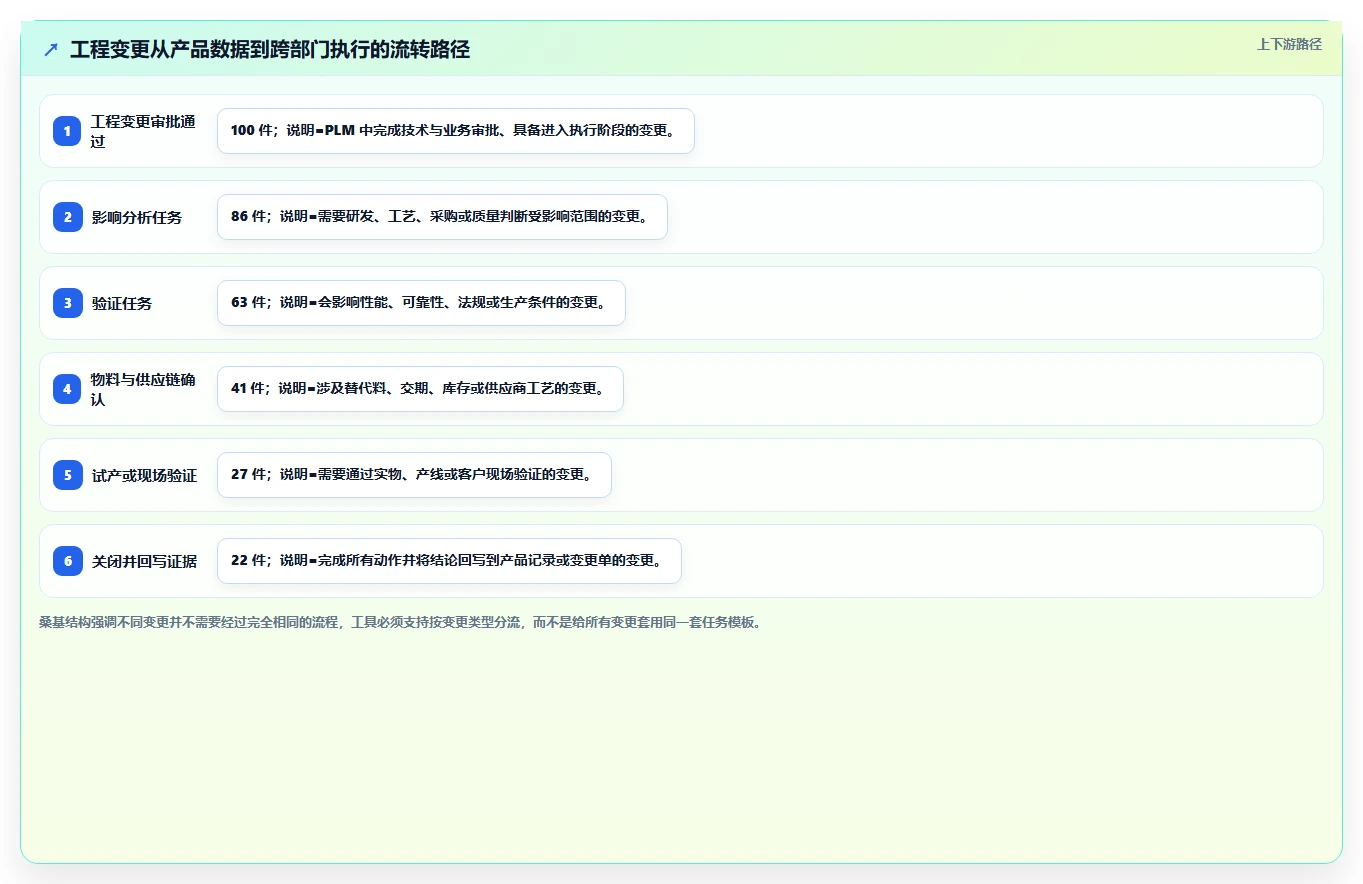Click the arrow icon beside the title

pyautogui.click(x=51, y=49)
